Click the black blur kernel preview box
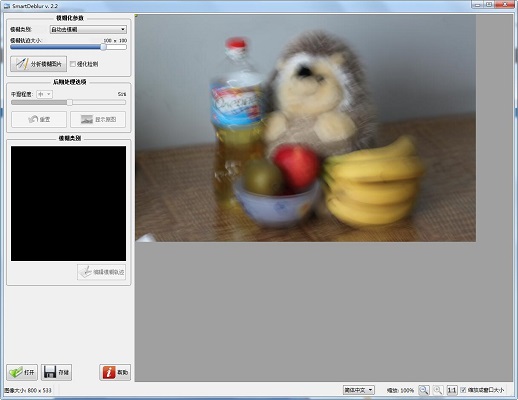The height and width of the screenshot is (400, 518). [69, 203]
